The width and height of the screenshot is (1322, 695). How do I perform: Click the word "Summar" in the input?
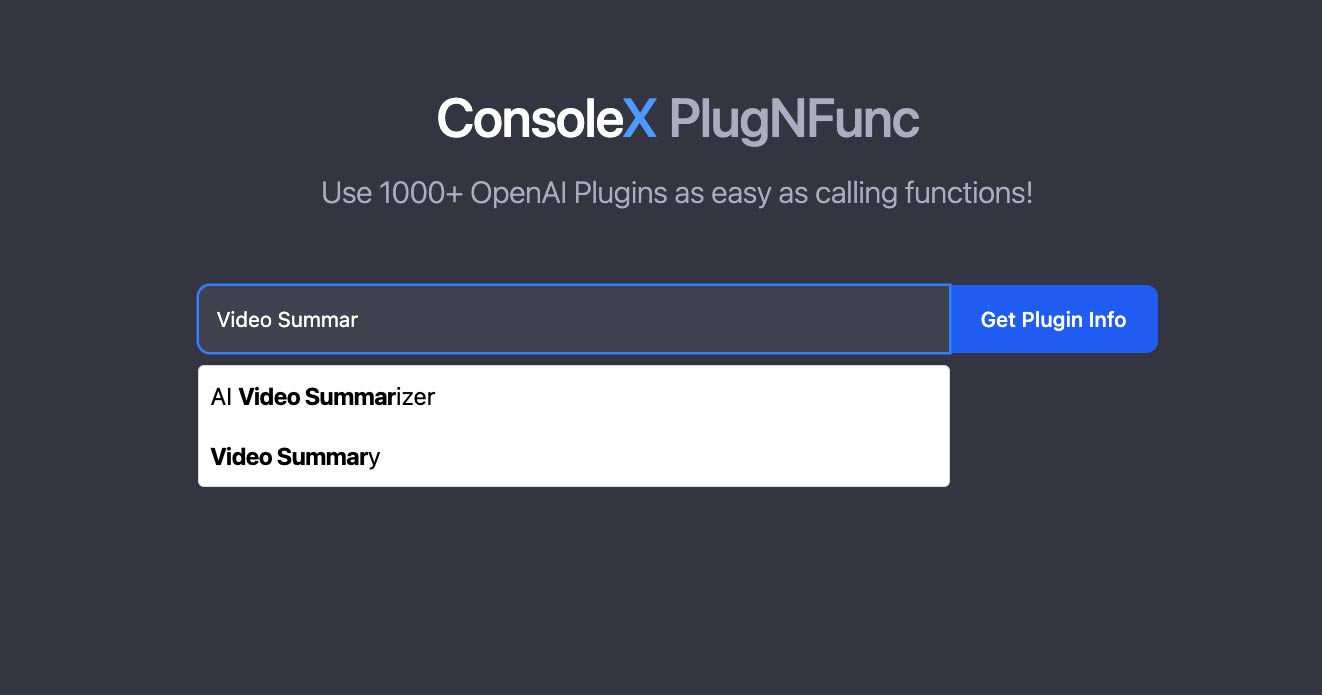pyautogui.click(x=317, y=320)
